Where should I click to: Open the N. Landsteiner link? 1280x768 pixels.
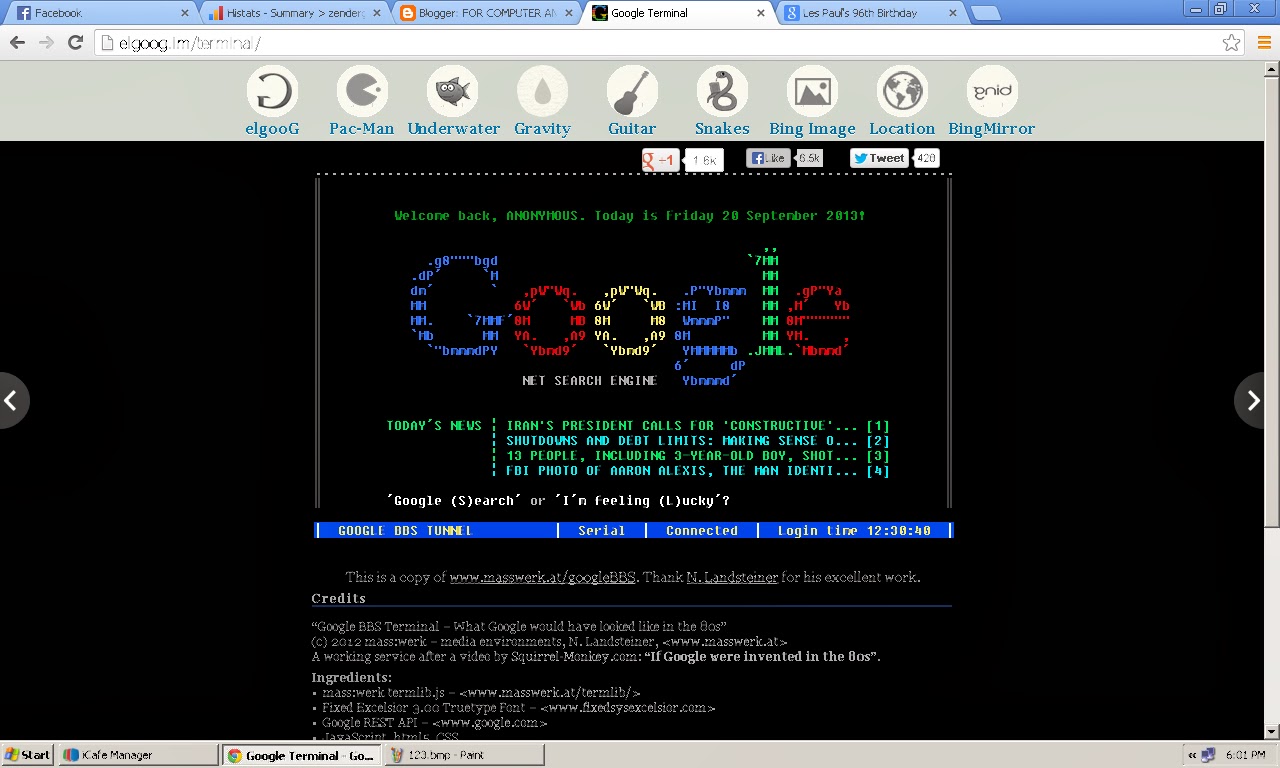click(x=733, y=577)
